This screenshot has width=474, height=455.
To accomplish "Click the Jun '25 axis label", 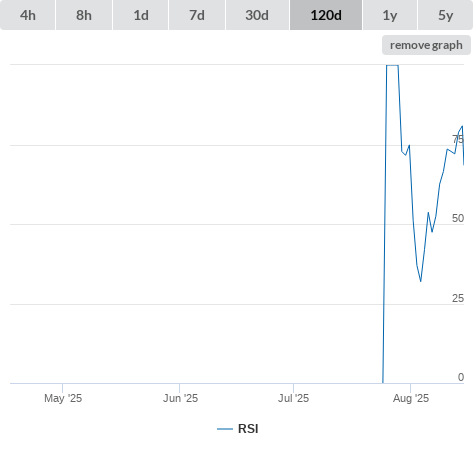I will point(180,398).
